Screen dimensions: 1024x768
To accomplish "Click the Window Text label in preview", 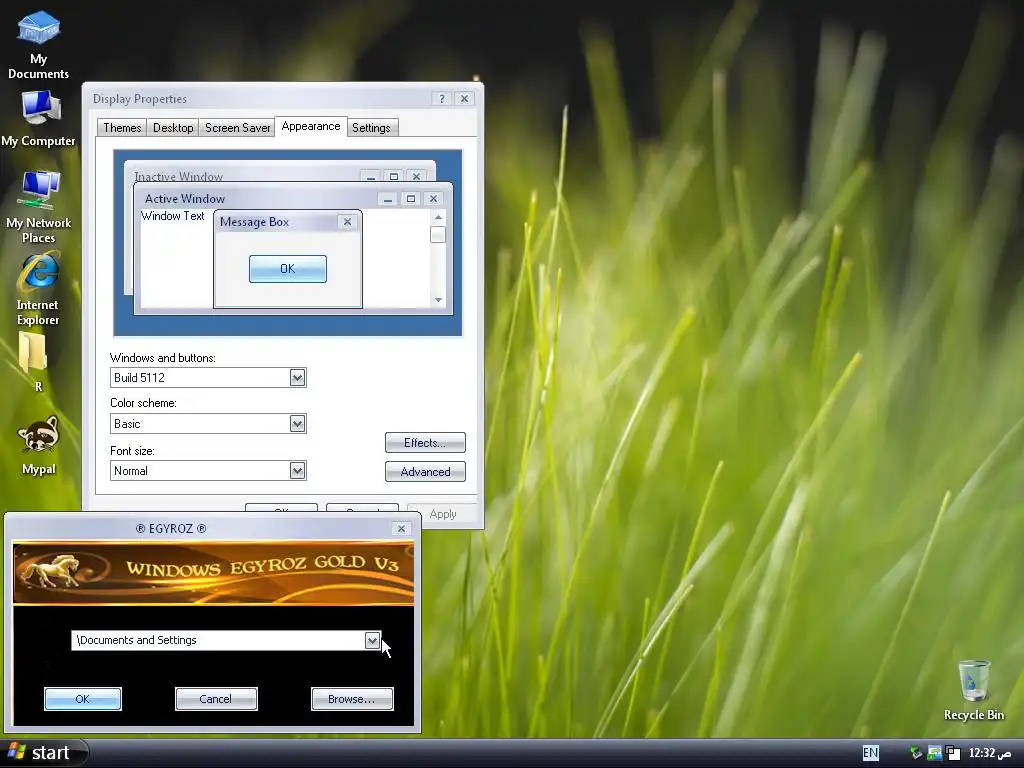I will (x=172, y=216).
